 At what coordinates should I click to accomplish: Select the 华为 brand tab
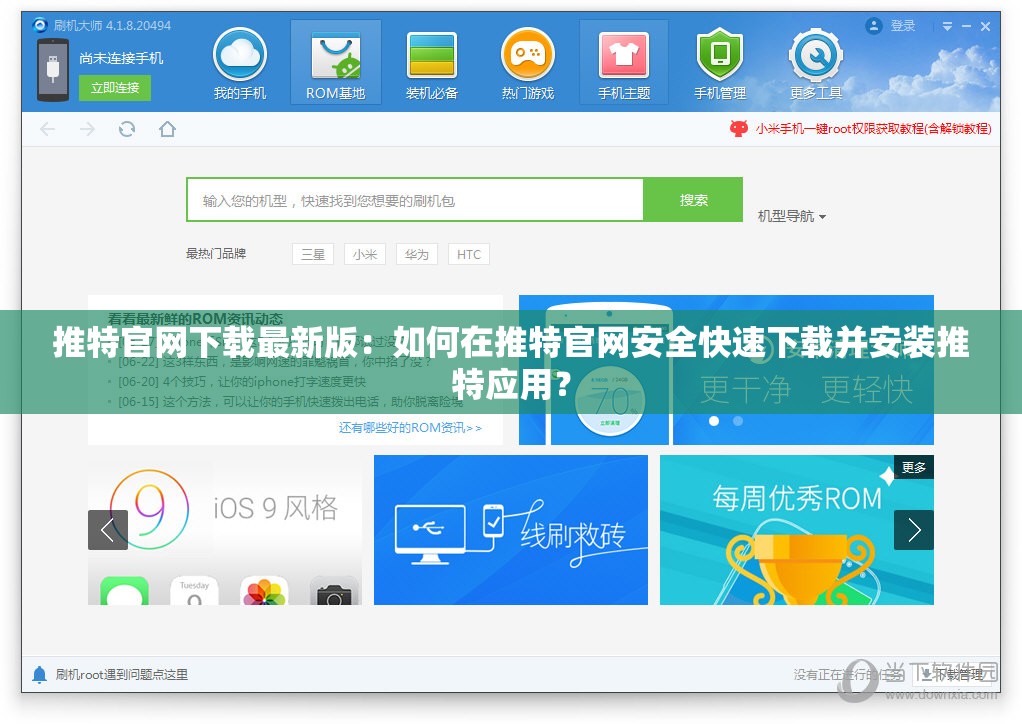point(416,254)
